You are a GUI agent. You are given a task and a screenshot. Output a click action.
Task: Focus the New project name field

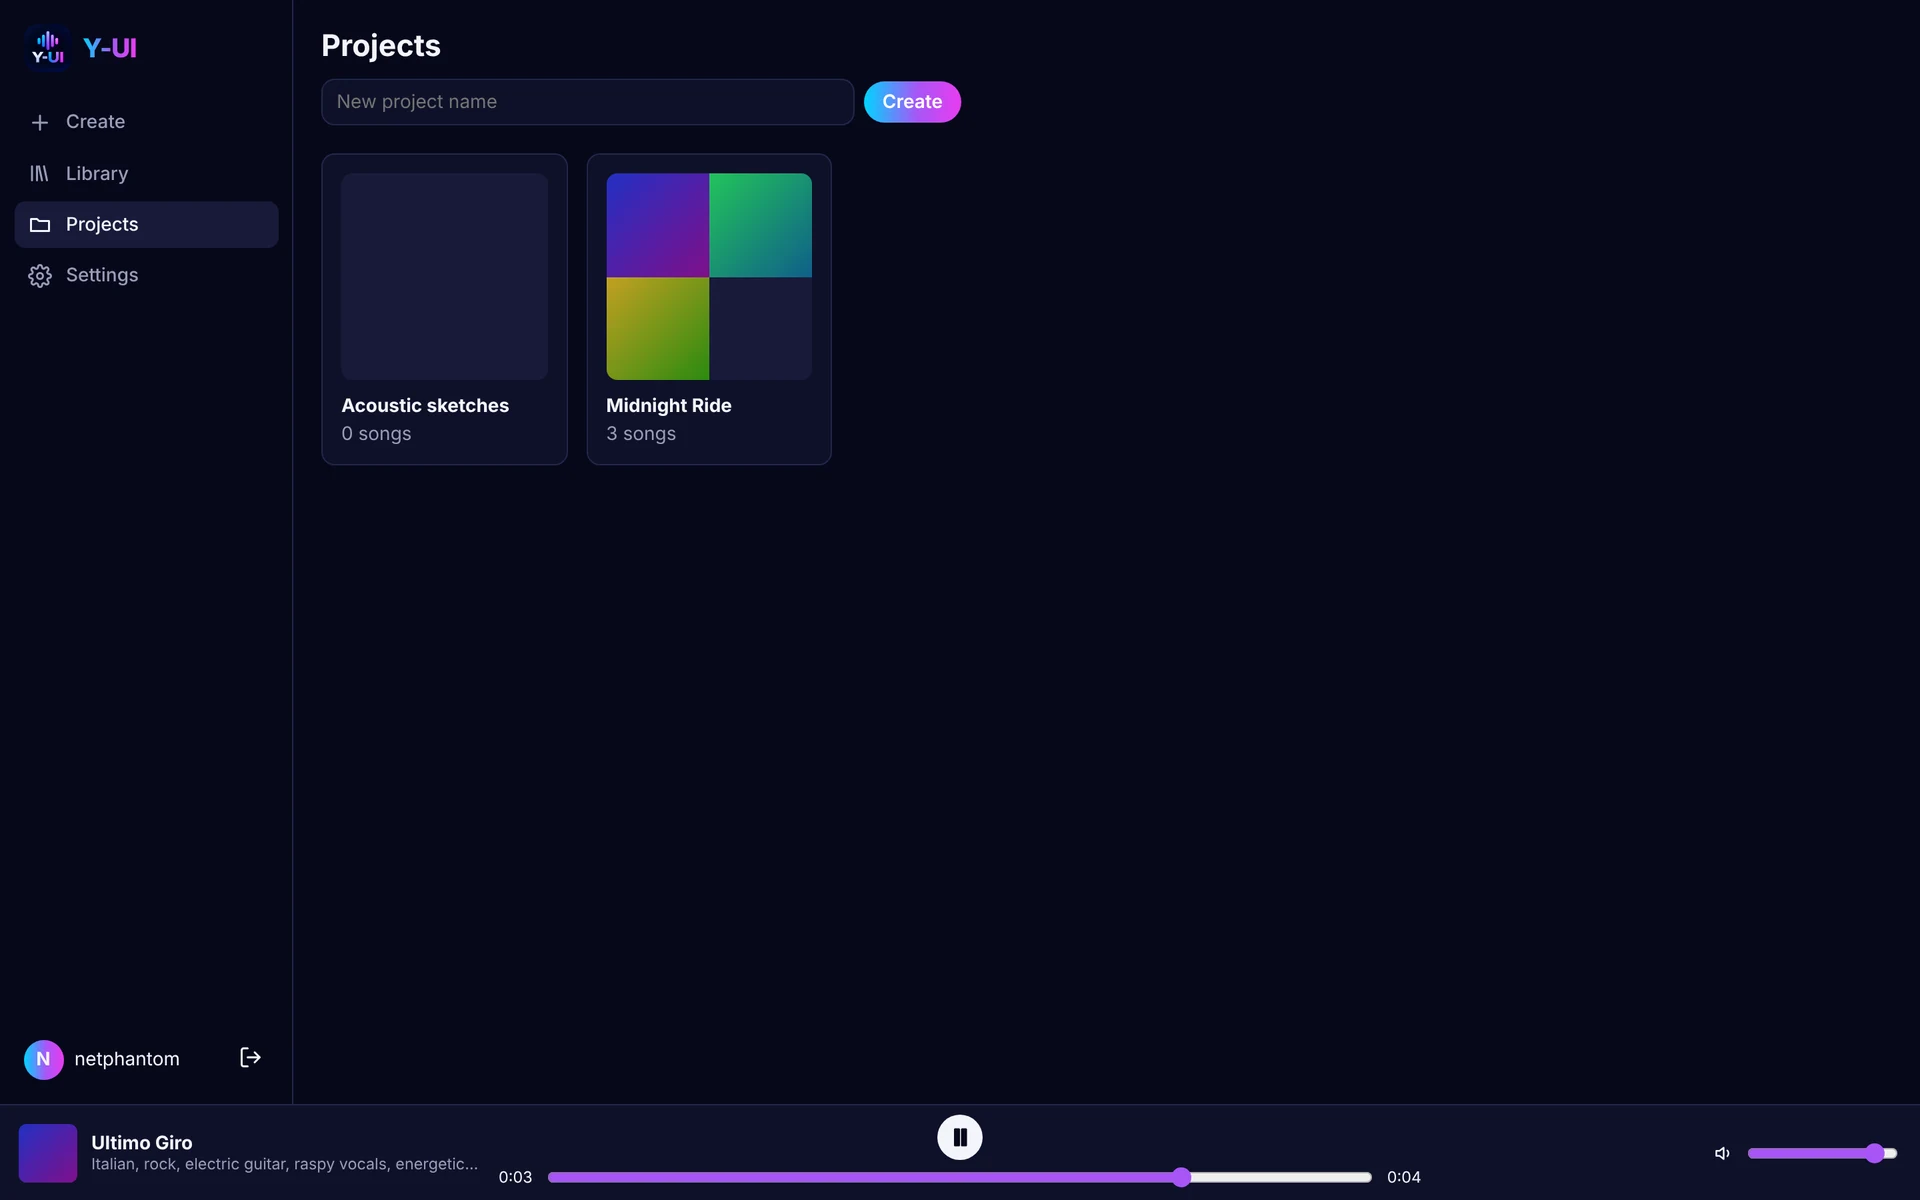point(587,102)
